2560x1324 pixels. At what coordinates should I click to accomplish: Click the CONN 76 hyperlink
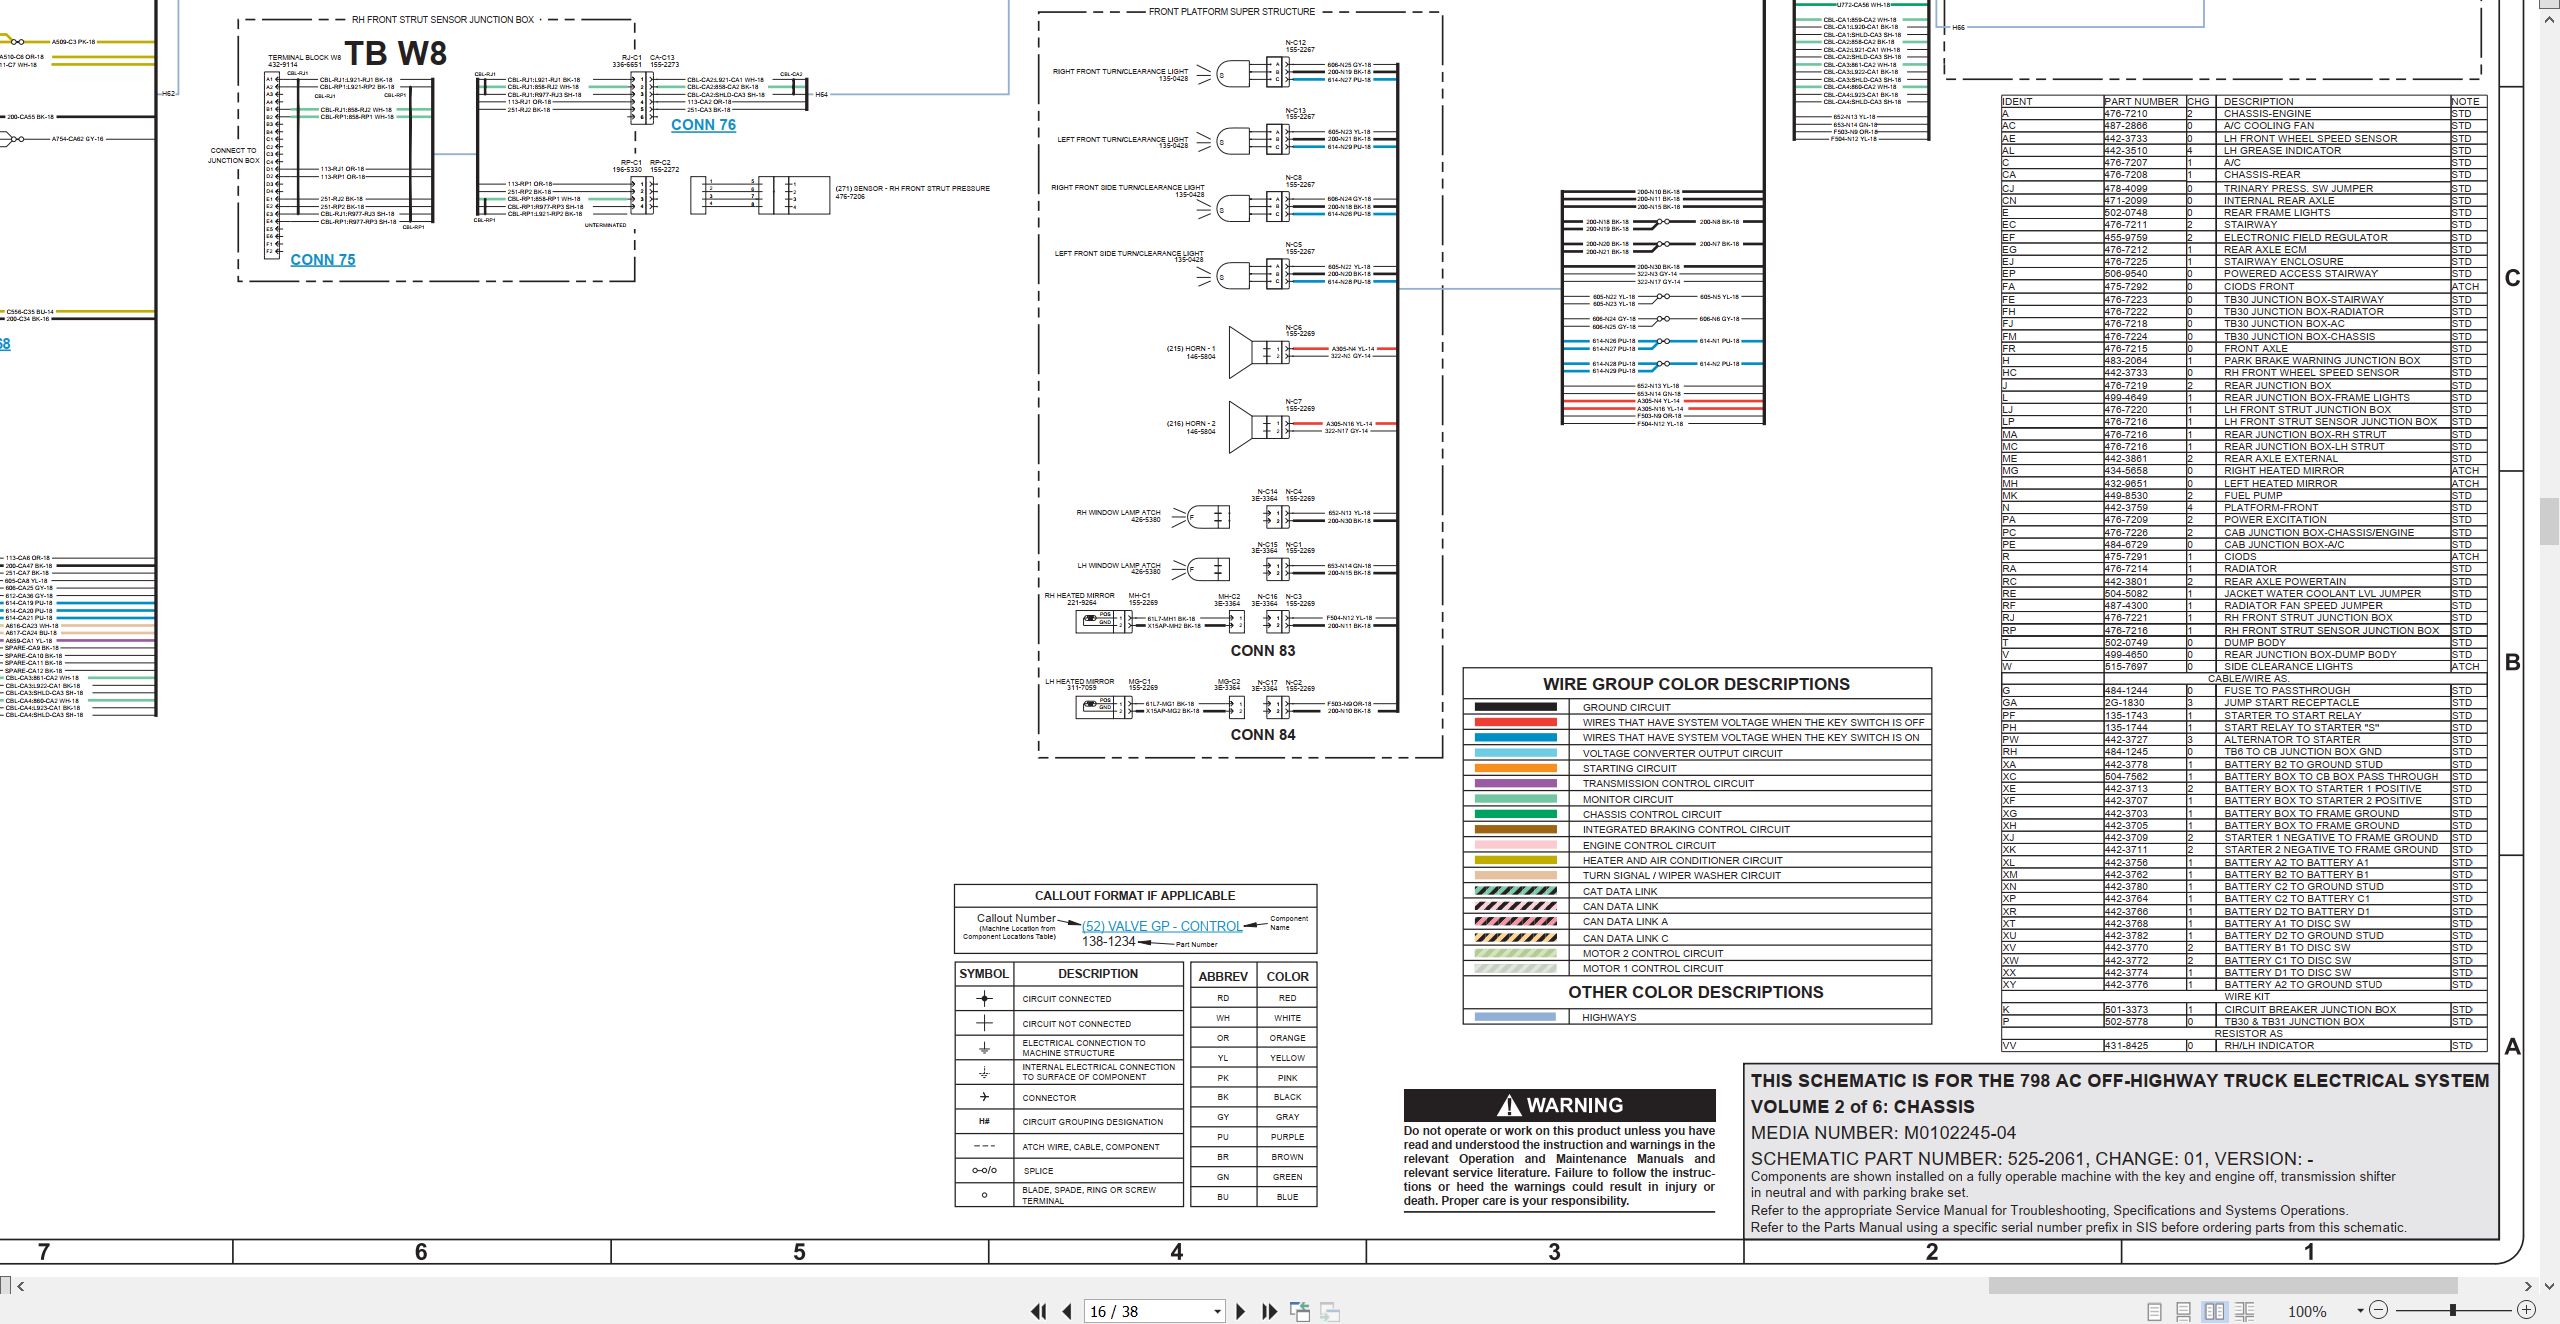[703, 125]
